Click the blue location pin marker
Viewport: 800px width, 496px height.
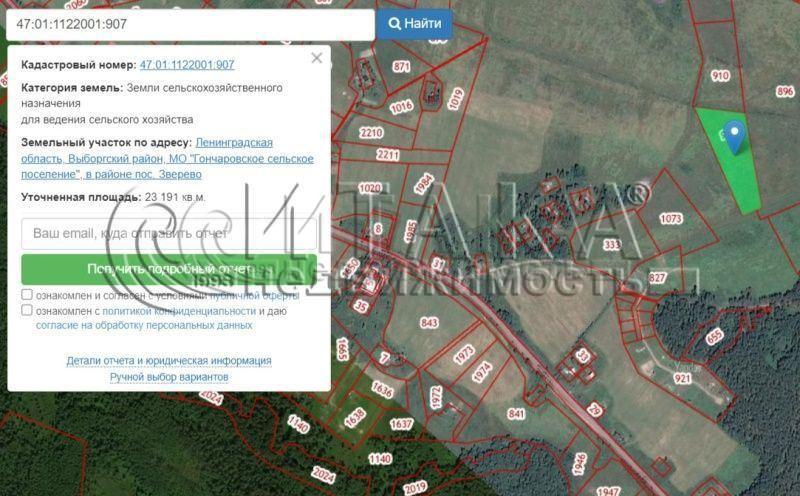[735, 135]
